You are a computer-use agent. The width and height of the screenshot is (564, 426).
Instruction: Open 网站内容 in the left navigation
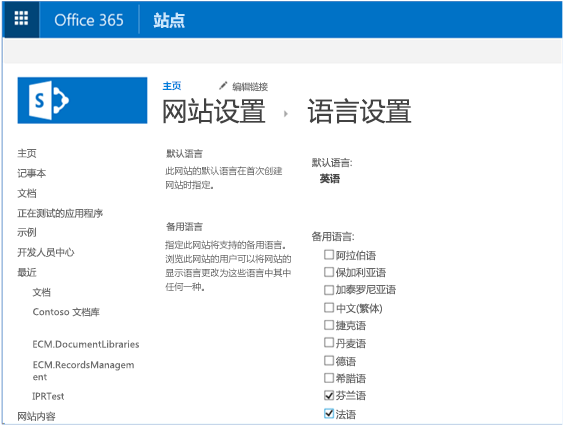36,416
